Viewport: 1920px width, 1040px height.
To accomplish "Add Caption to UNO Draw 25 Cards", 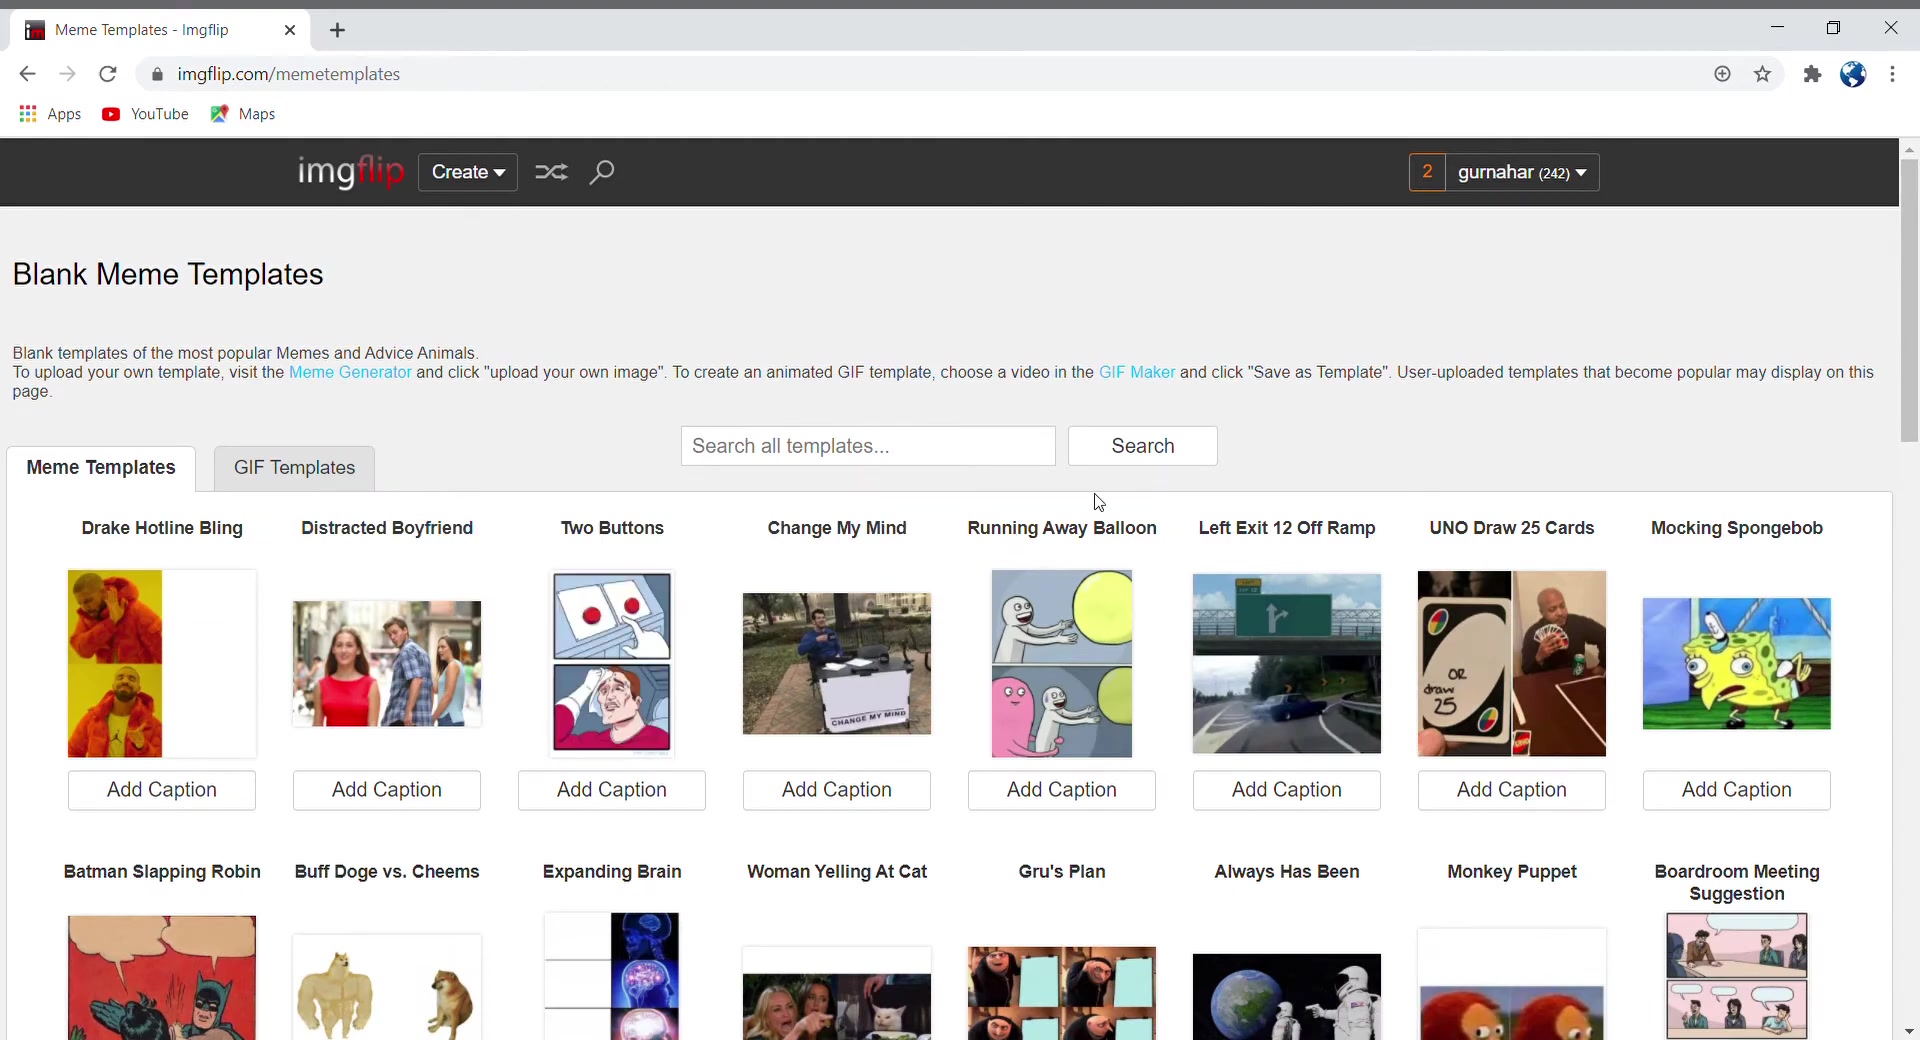I will click(1512, 790).
